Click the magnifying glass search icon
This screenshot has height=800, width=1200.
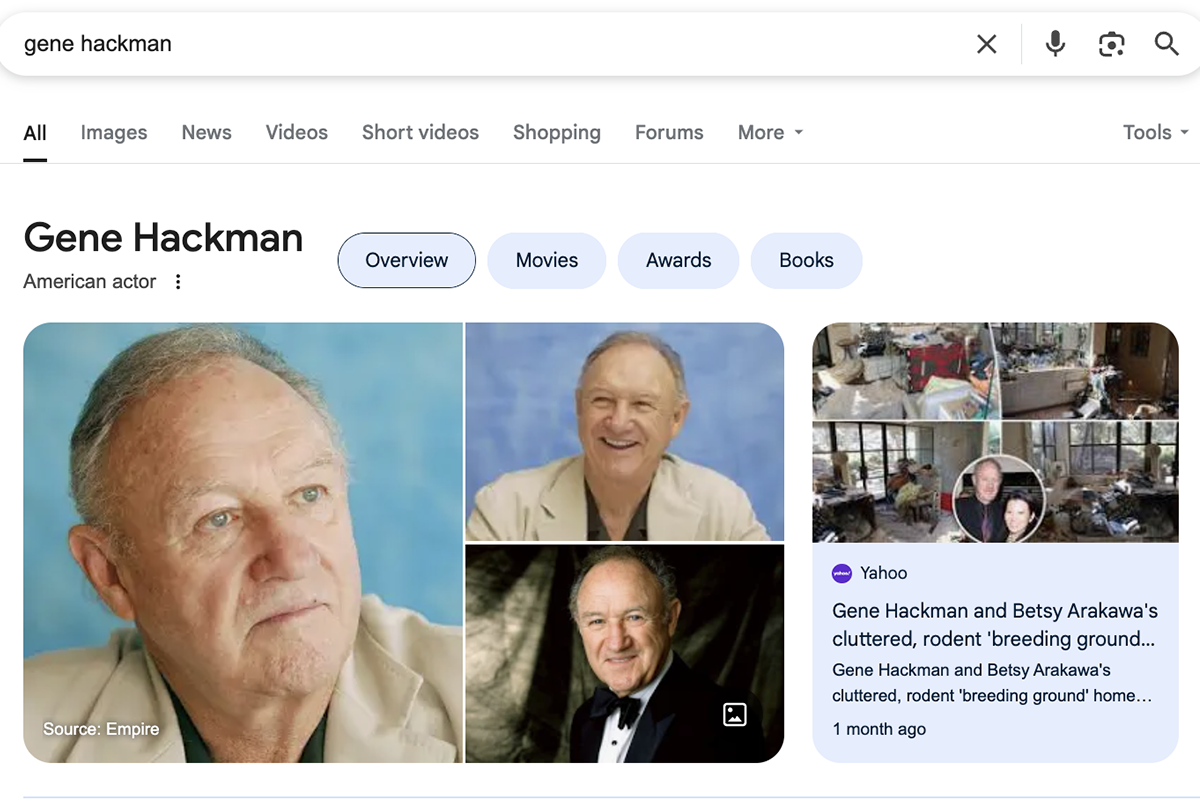coord(1166,44)
